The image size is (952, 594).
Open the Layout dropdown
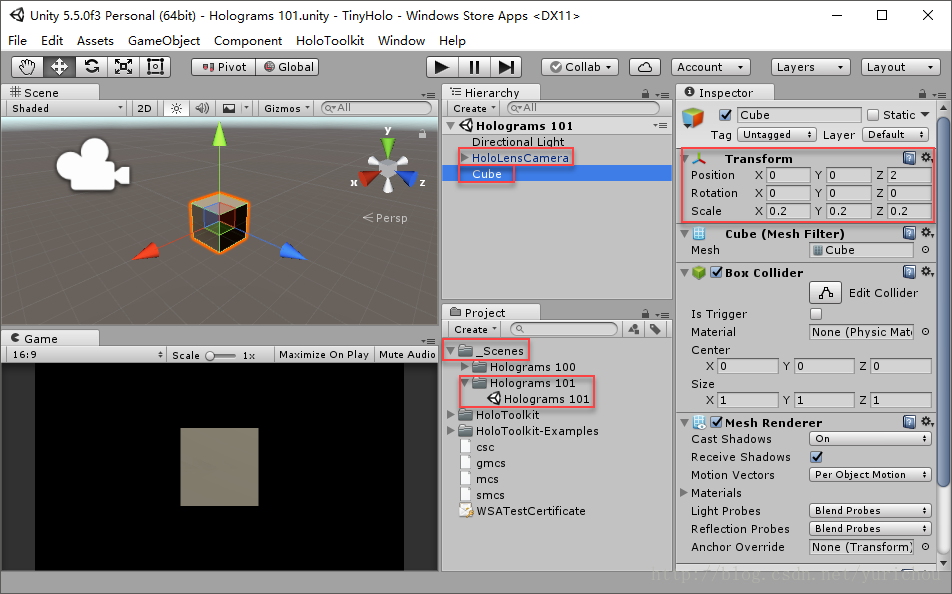900,67
